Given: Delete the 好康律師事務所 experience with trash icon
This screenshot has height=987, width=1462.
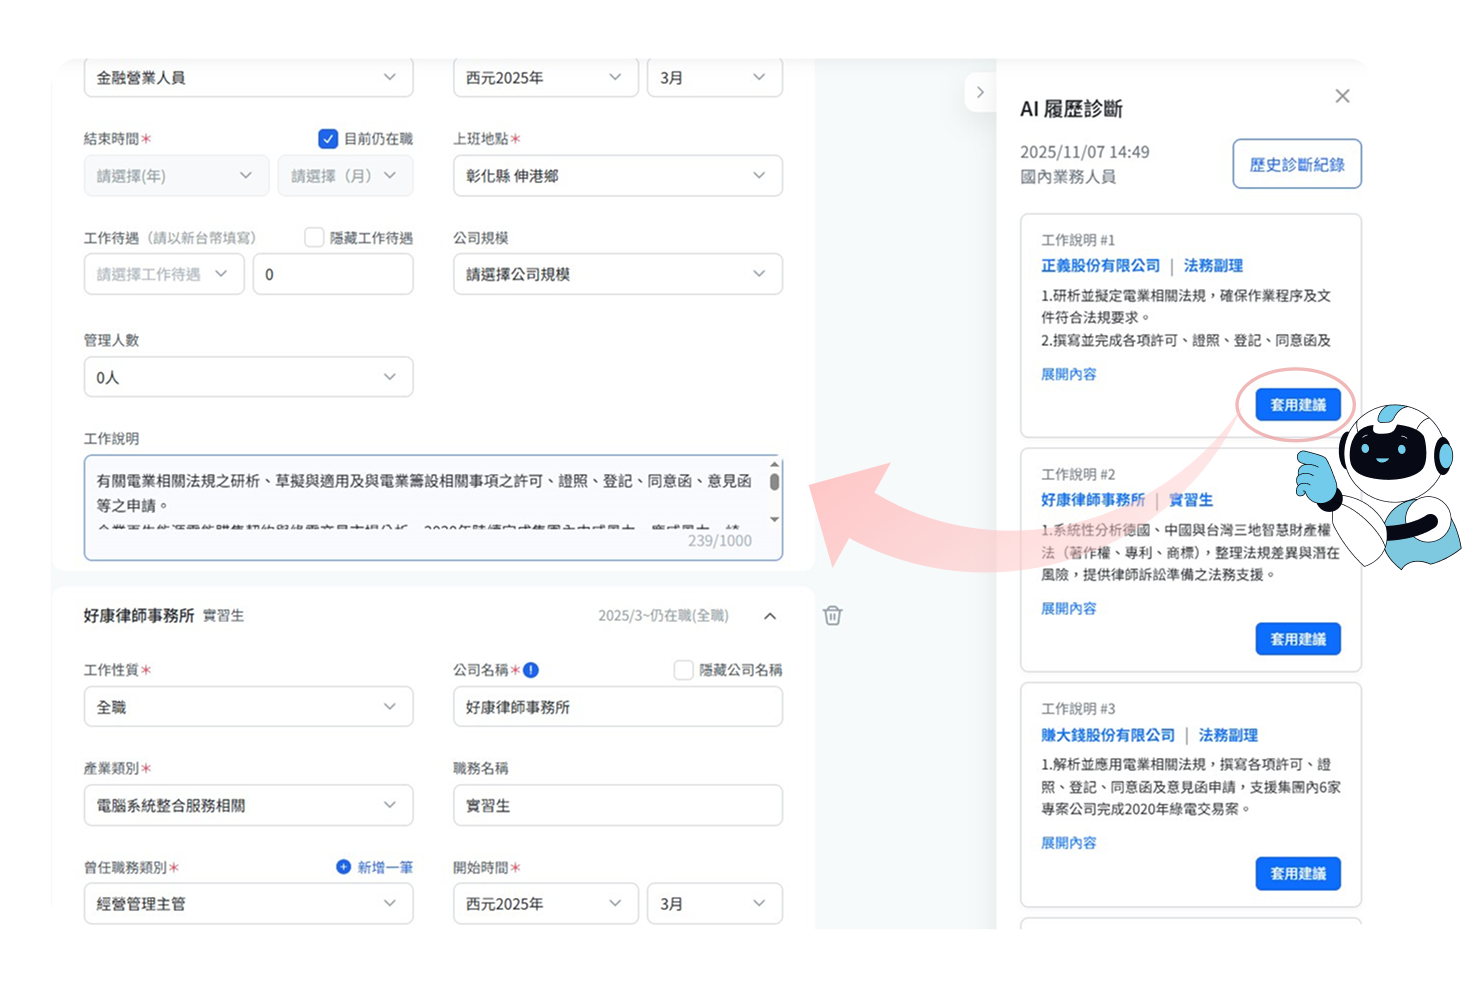Looking at the screenshot, I should pyautogui.click(x=832, y=616).
